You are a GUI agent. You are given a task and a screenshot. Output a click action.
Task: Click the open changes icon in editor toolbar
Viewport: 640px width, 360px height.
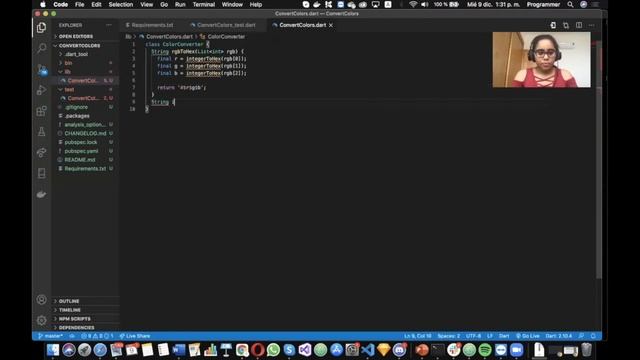[x=553, y=25]
